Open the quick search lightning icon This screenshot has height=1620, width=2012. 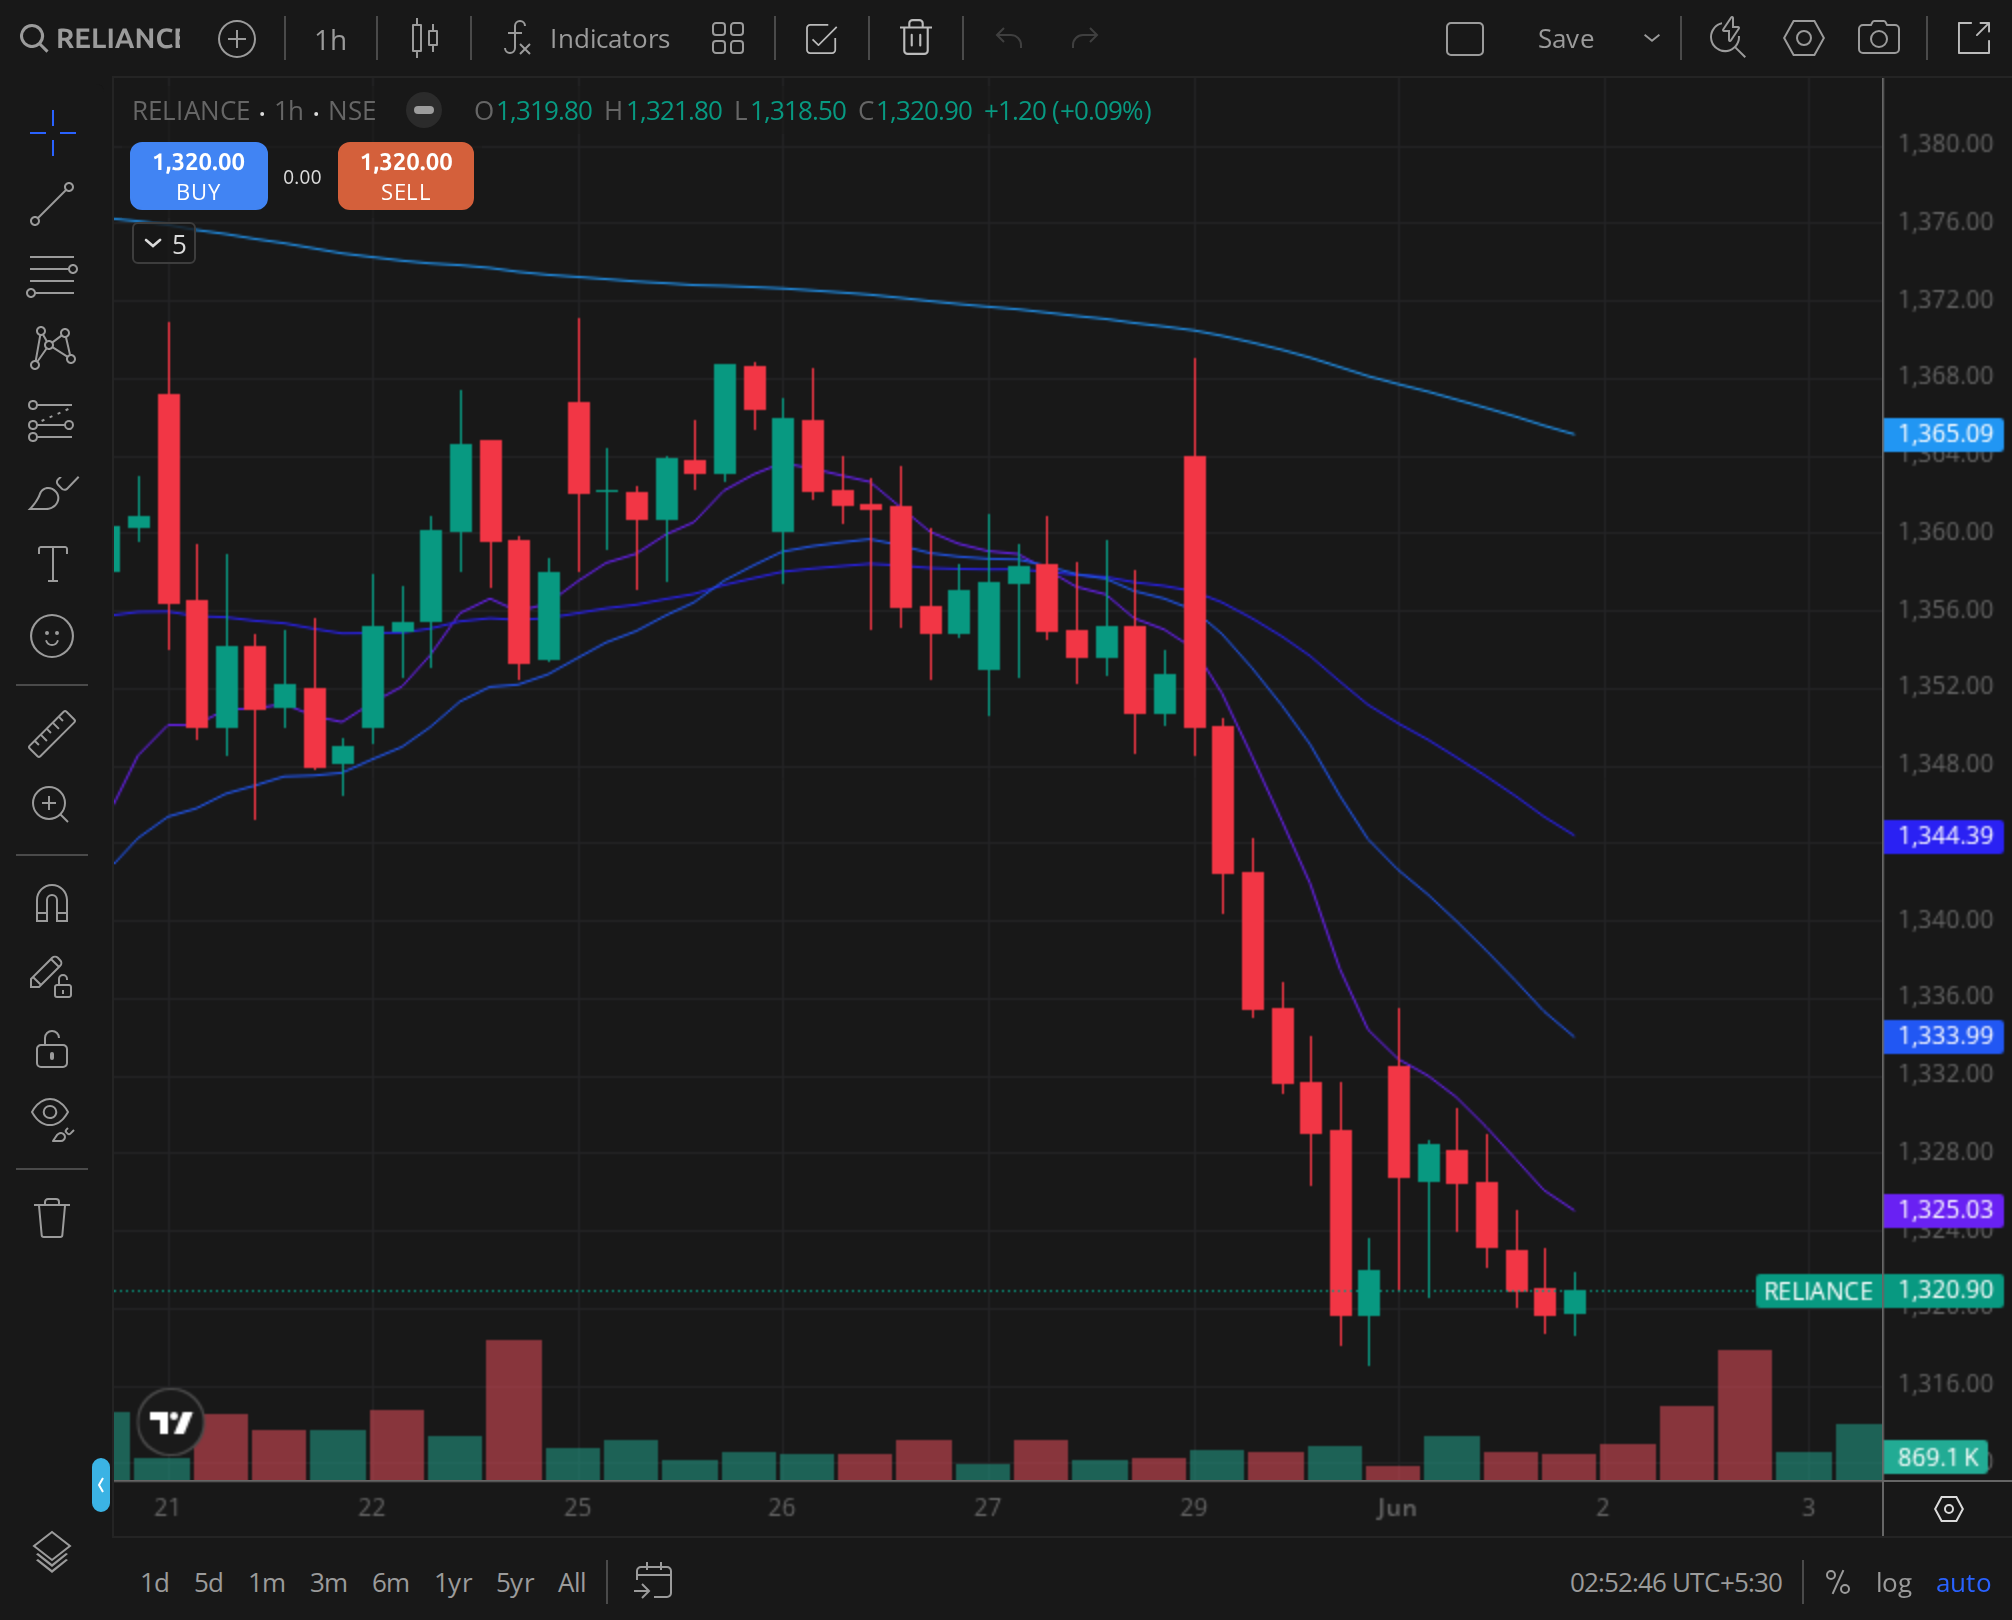coord(1727,39)
